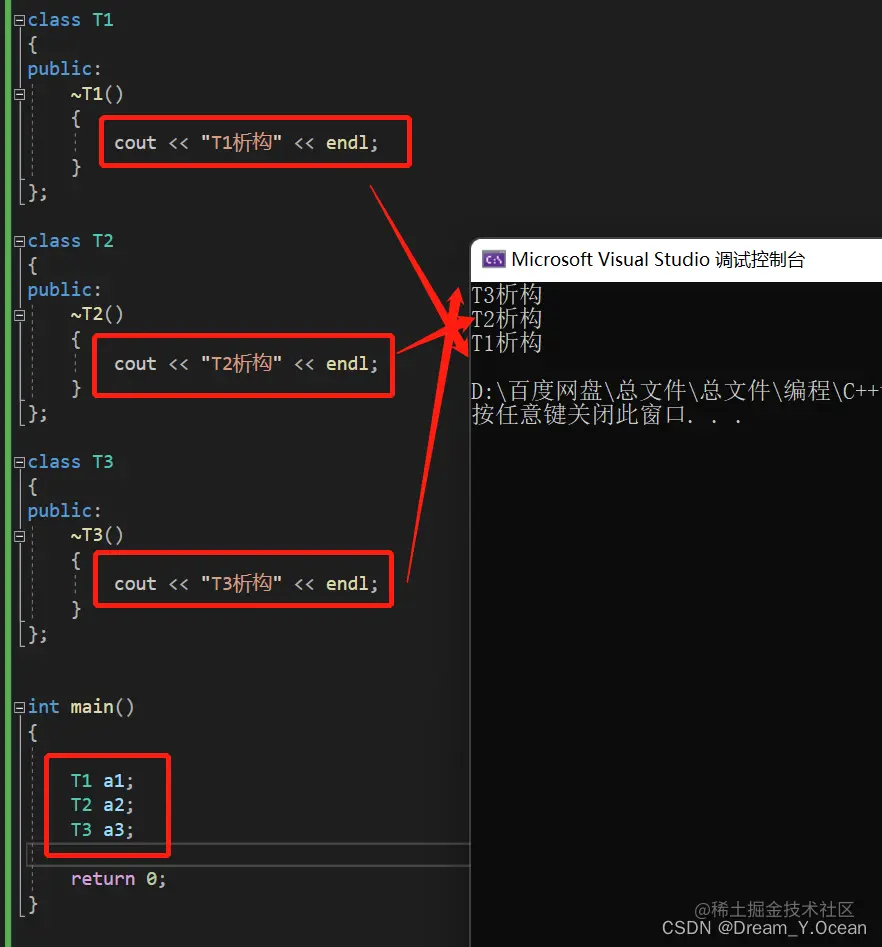Image resolution: width=882 pixels, height=947 pixels.
Task: Click the 'T1 a1;' declaration line
Action: pyautogui.click(x=102, y=781)
